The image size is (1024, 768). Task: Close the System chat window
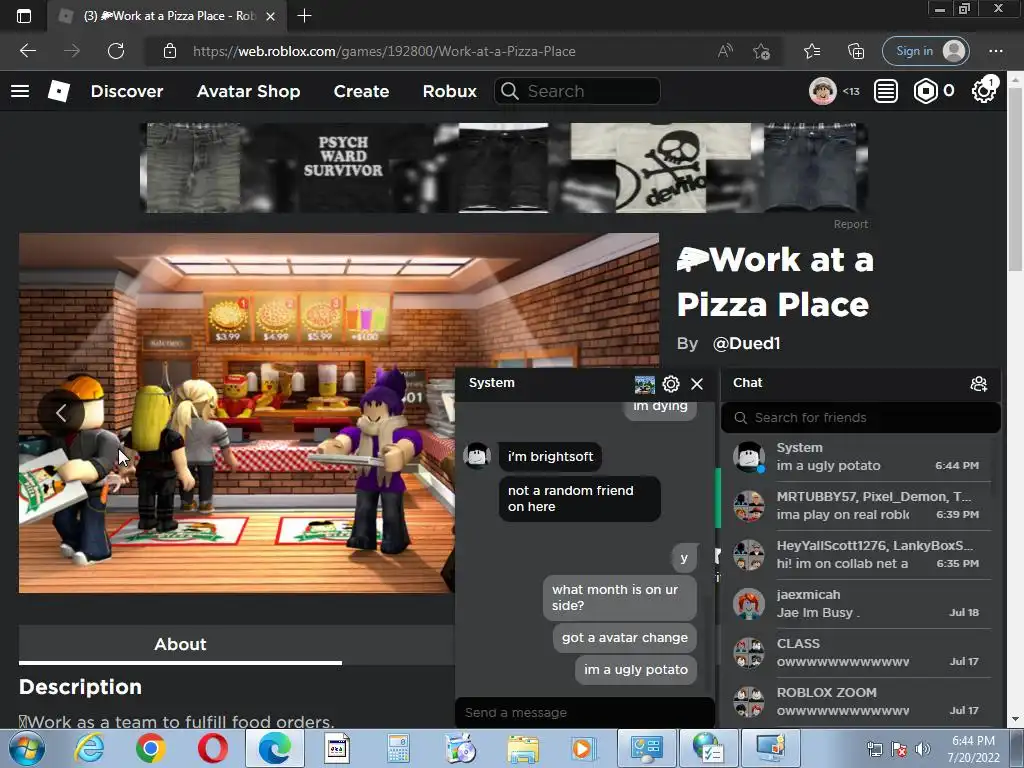click(697, 384)
